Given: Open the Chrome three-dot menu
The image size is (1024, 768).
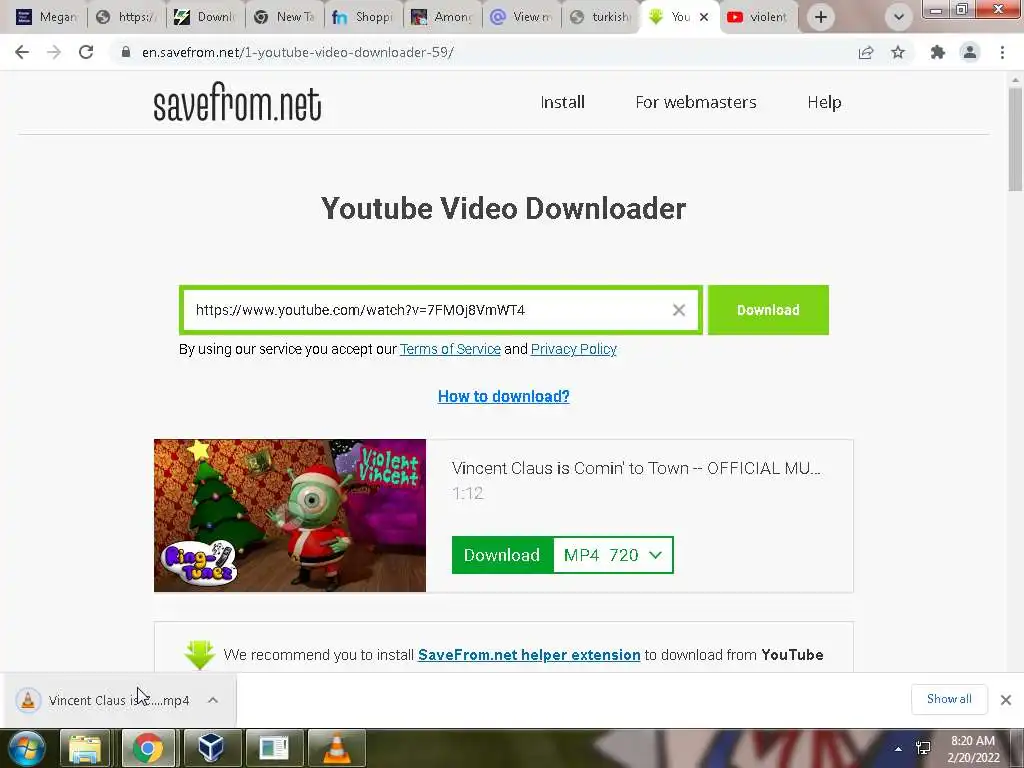Looking at the screenshot, I should [1002, 52].
